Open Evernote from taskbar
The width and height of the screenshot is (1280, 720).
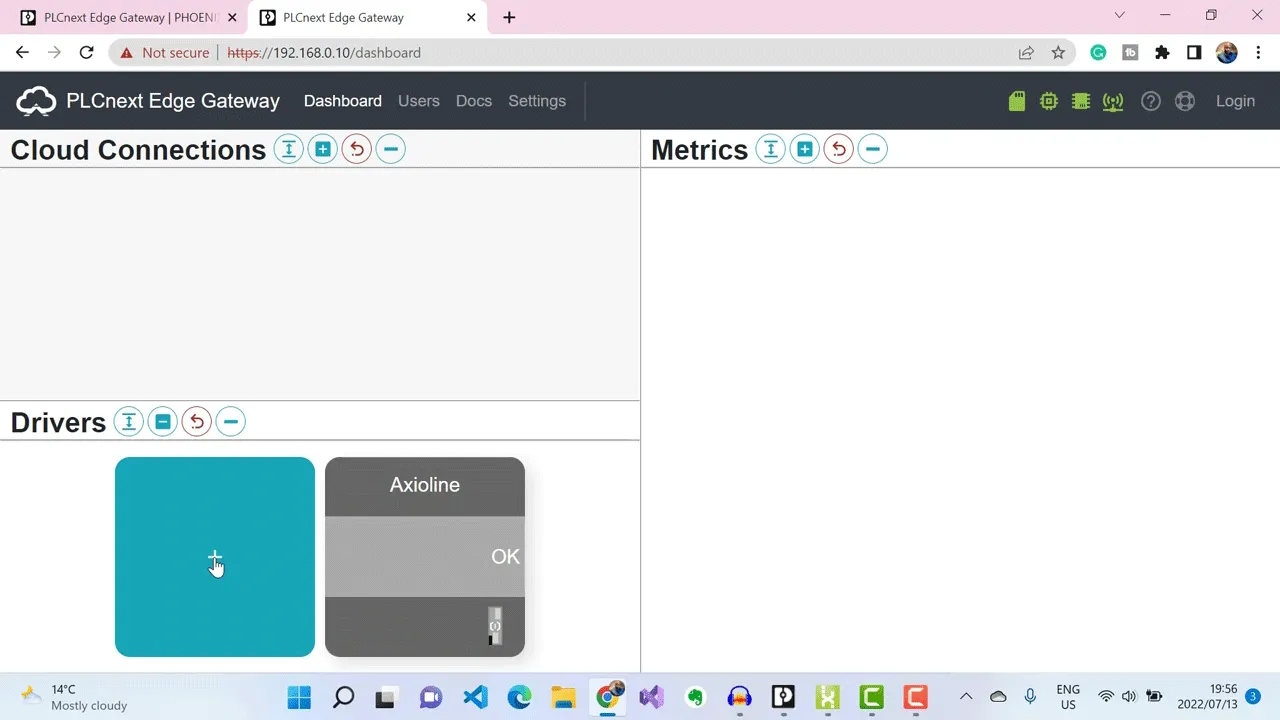pos(695,697)
